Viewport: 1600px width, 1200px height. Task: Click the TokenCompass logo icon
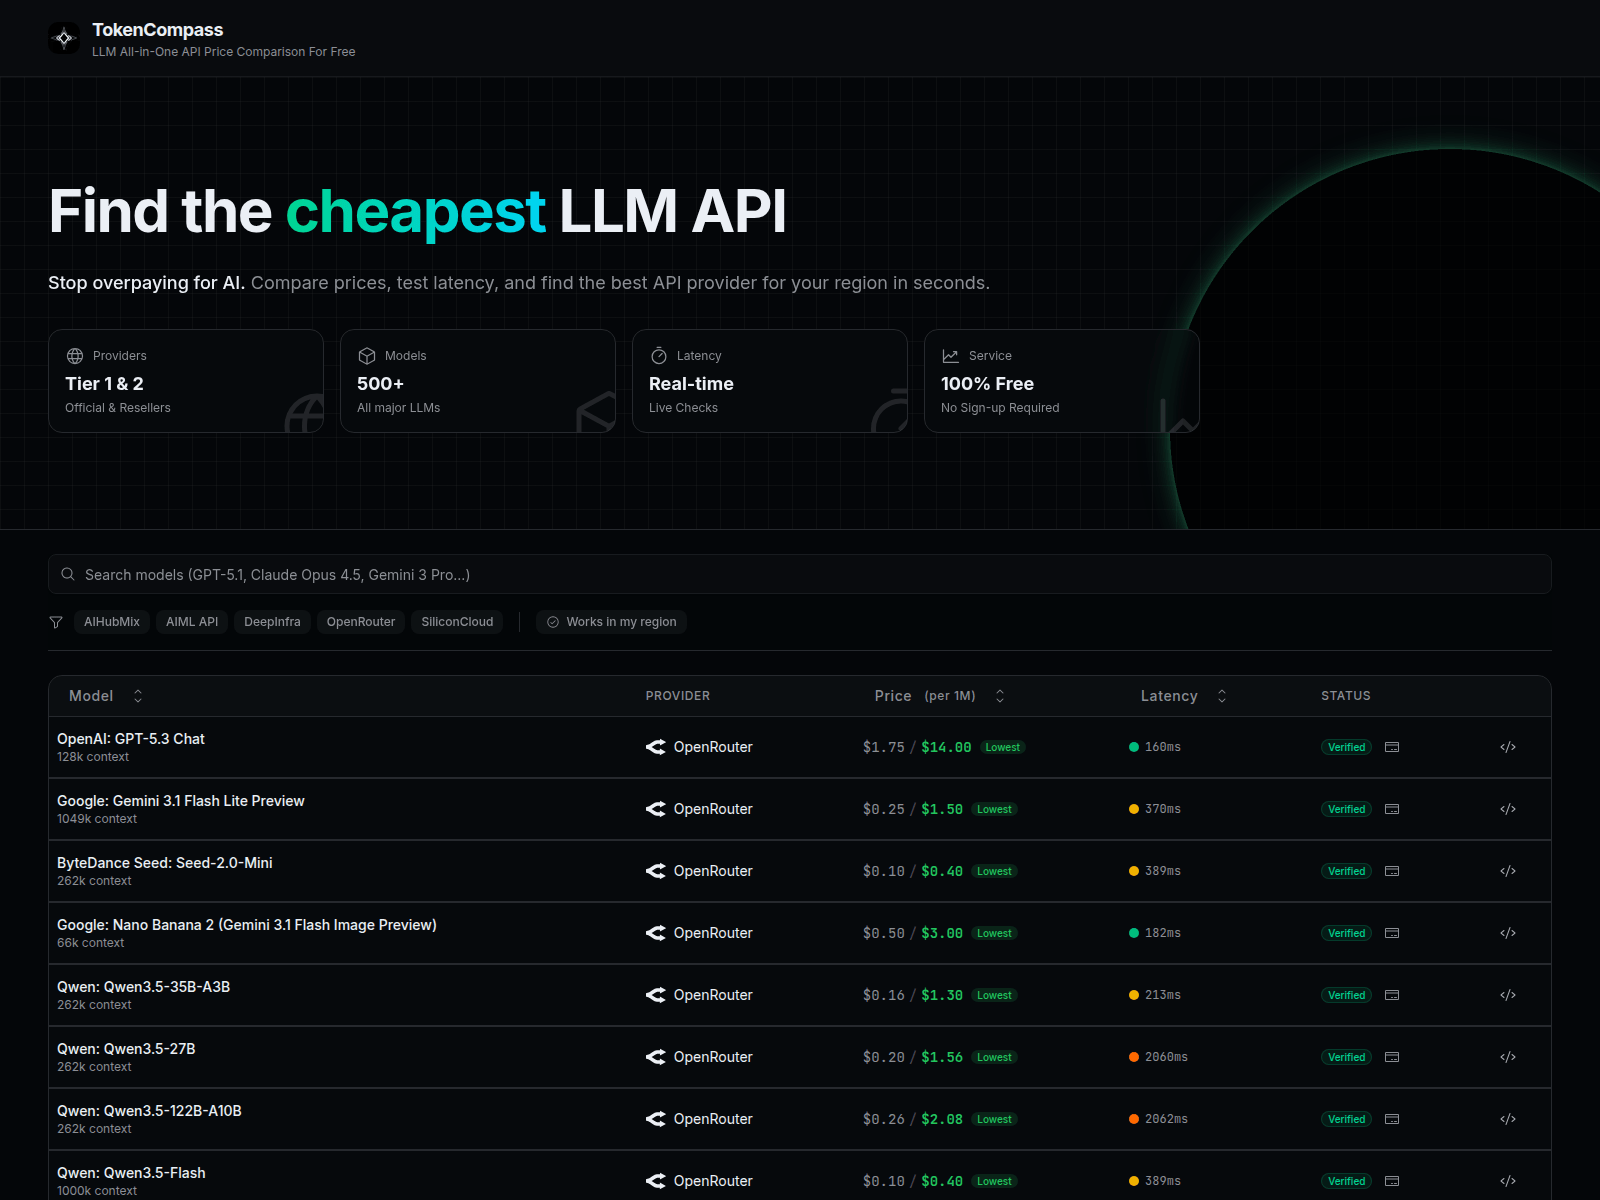pyautogui.click(x=64, y=38)
